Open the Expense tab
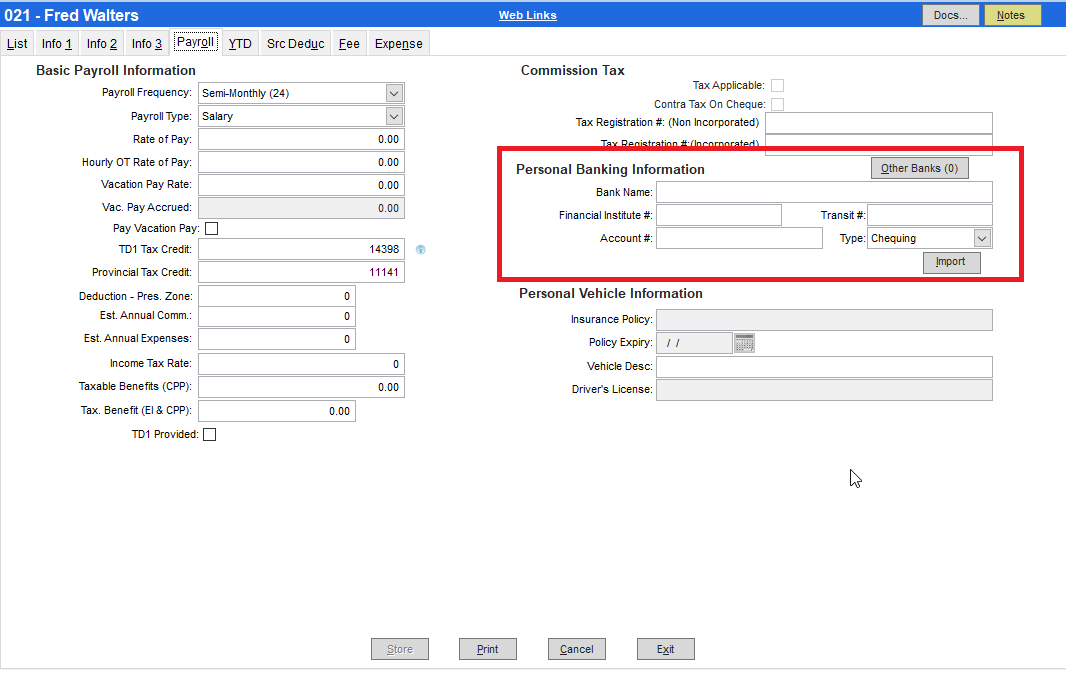Viewport: 1066px width, 673px height. pyautogui.click(x=398, y=43)
